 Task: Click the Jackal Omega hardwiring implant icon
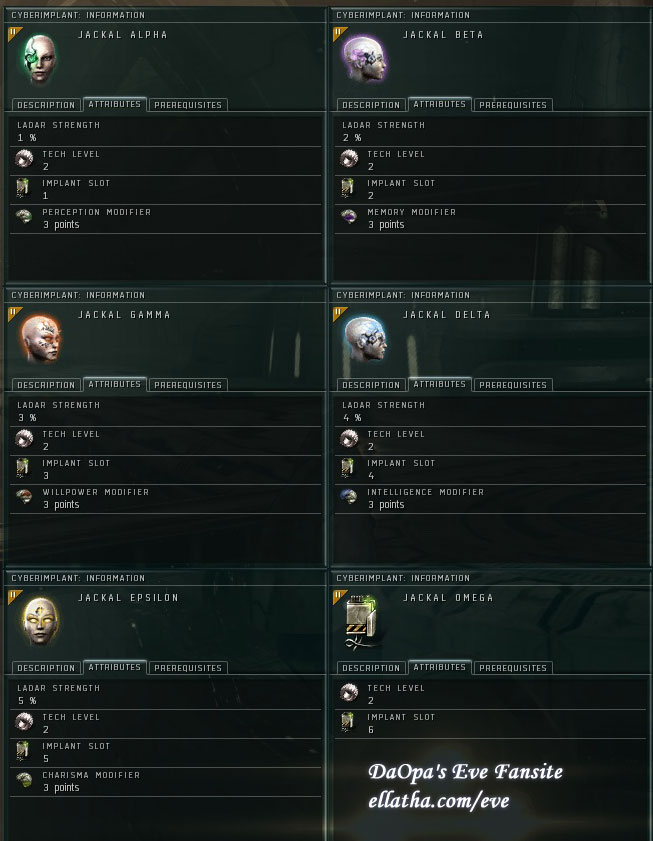point(362,621)
